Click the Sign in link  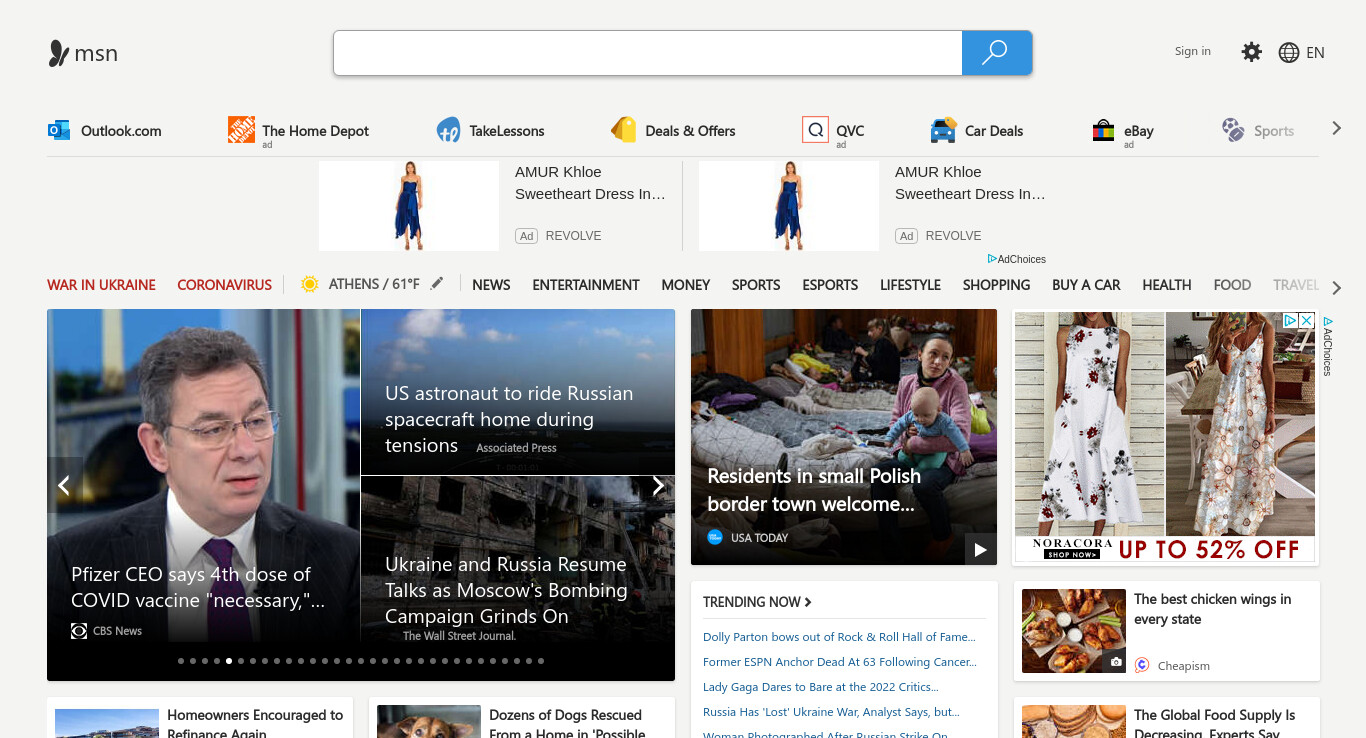click(1193, 51)
